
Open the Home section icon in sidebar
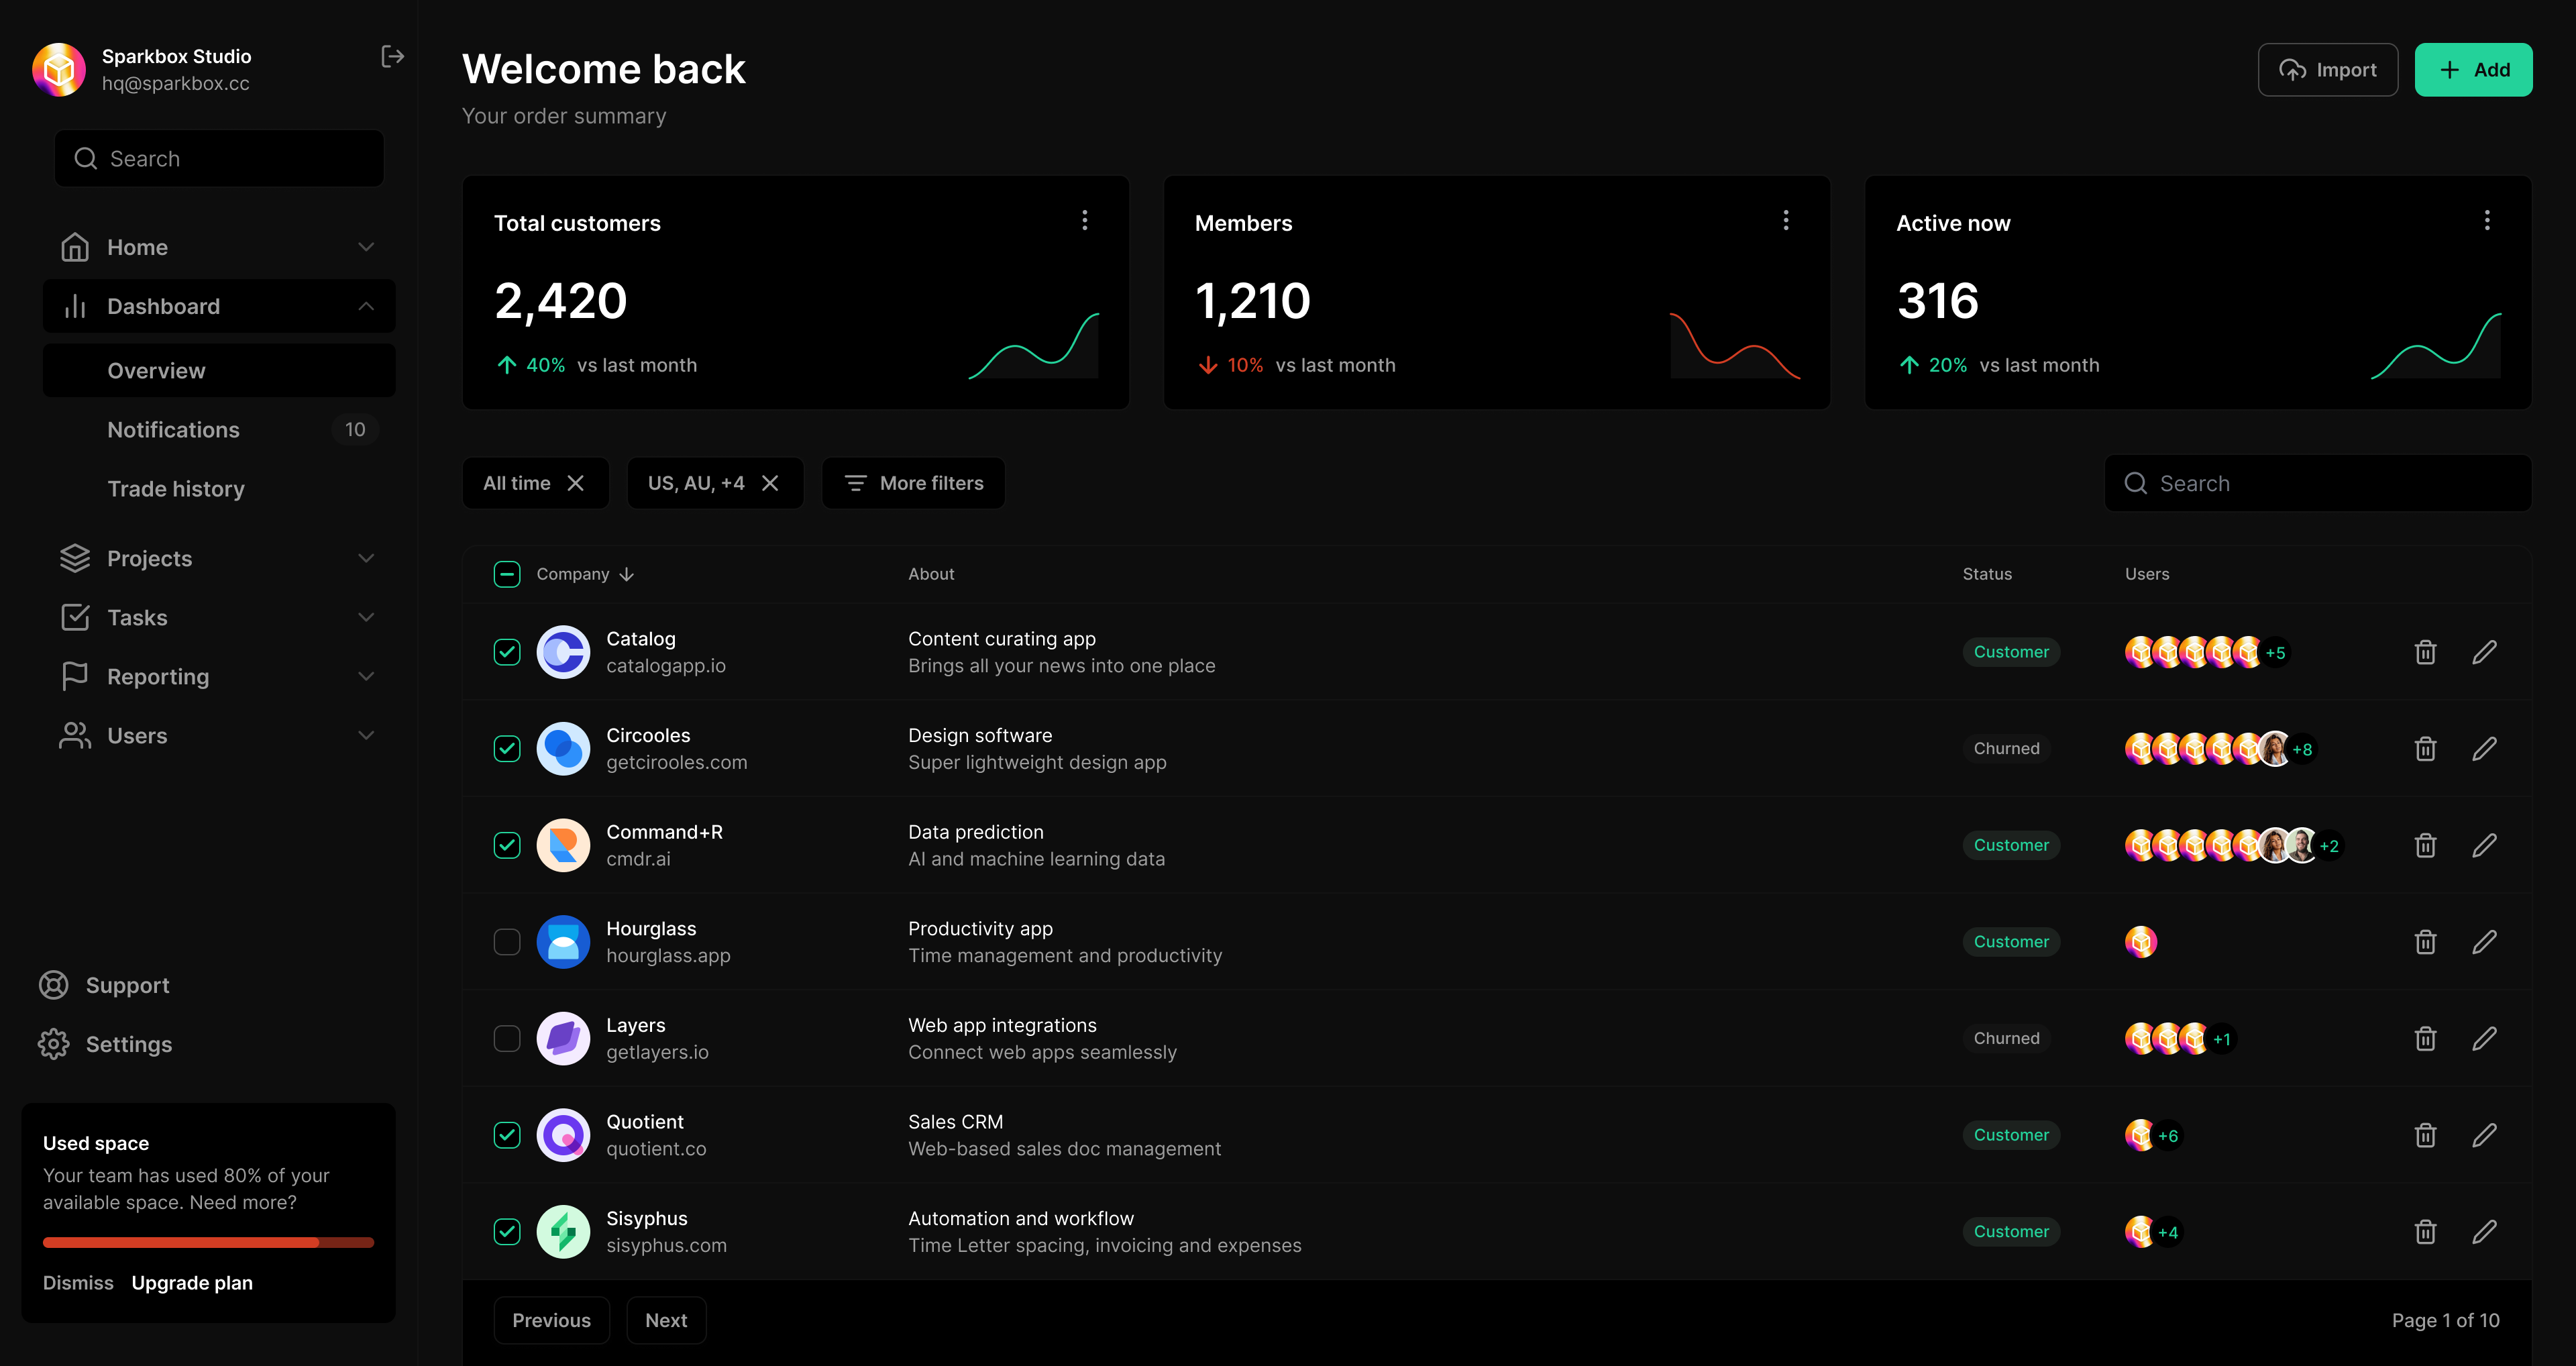pos(75,246)
